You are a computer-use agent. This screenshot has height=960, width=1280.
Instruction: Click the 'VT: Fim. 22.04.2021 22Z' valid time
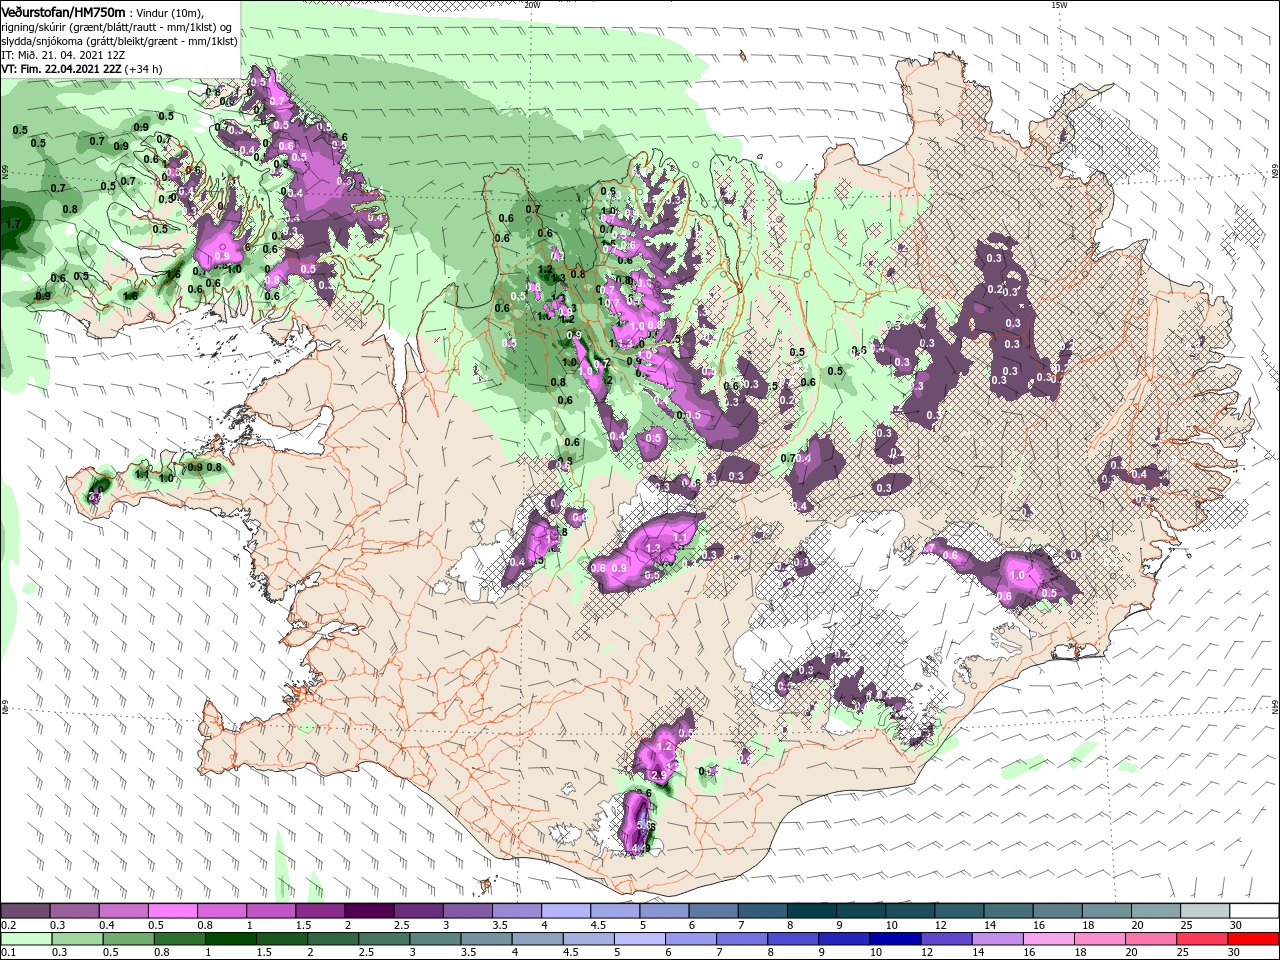click(61, 70)
